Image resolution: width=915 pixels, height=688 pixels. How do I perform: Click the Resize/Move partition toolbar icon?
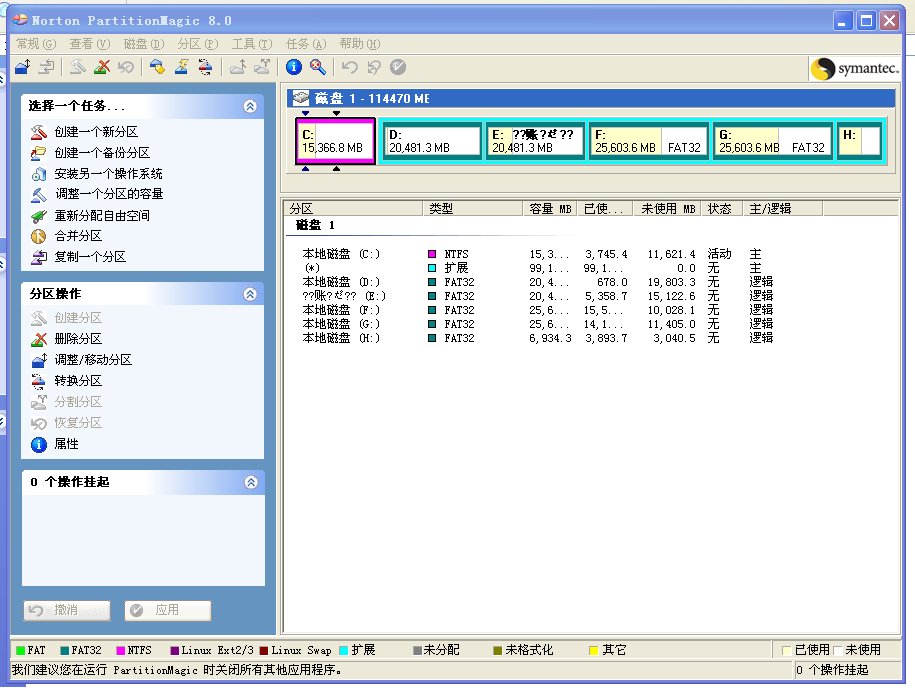[23, 67]
